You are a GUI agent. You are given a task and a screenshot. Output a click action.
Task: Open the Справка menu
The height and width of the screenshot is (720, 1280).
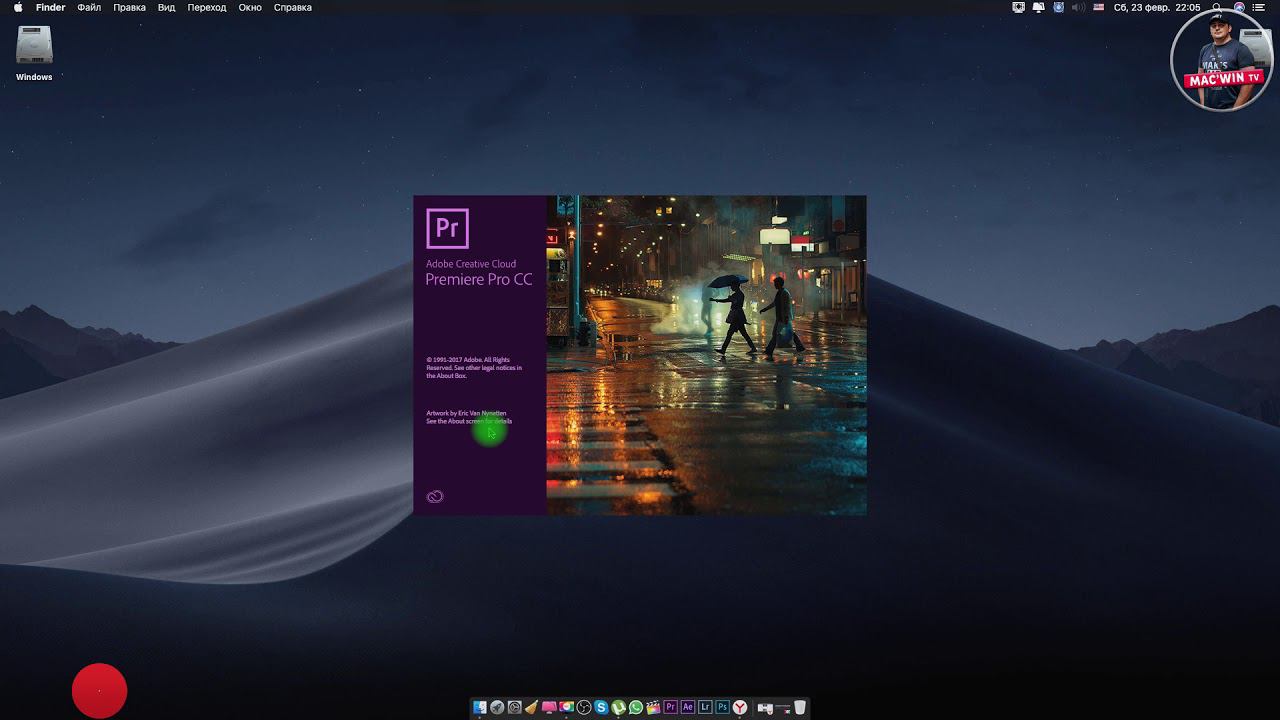click(x=293, y=7)
